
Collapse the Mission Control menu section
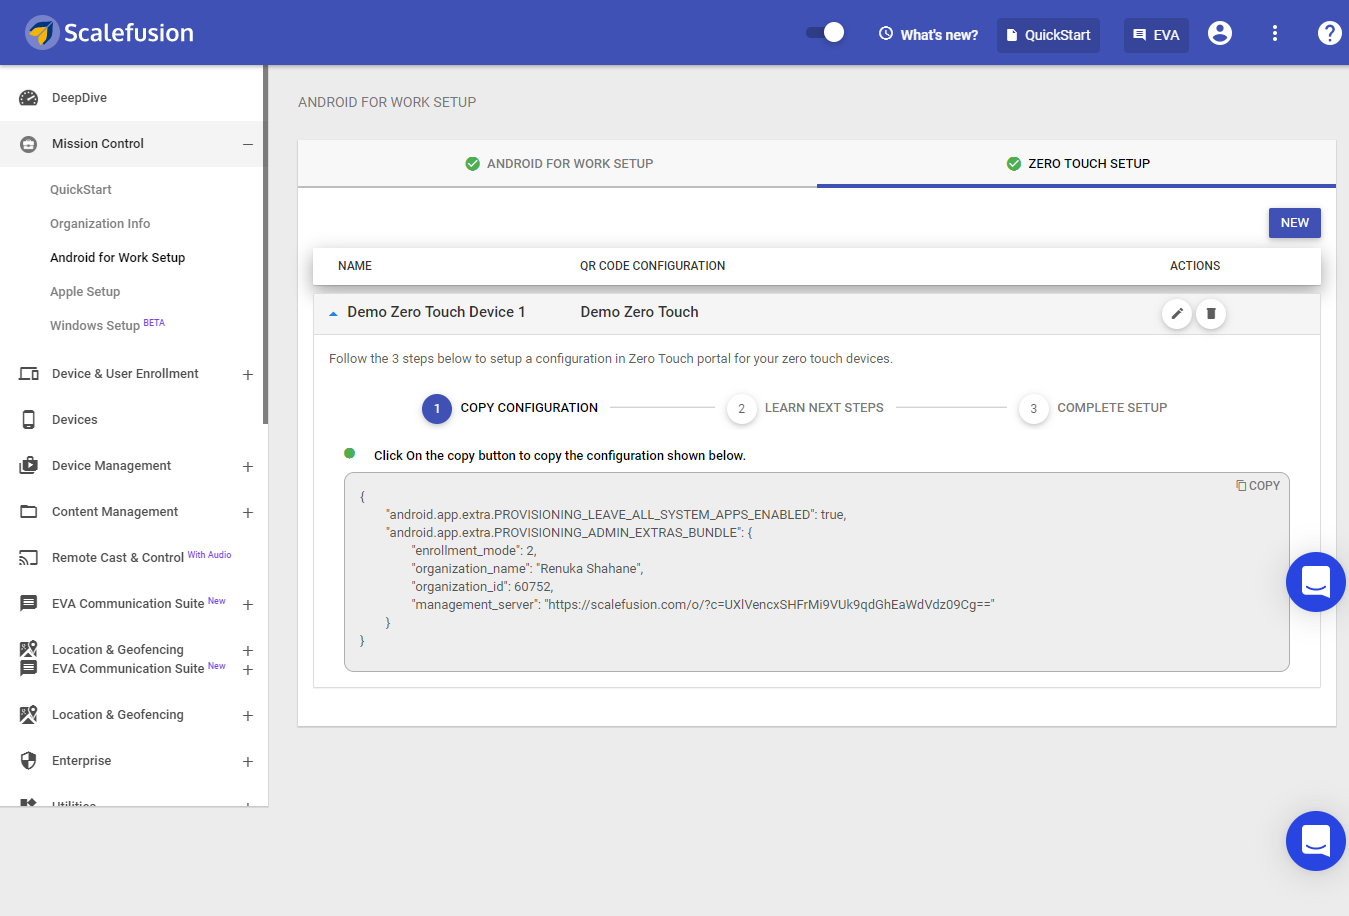pyautogui.click(x=249, y=143)
